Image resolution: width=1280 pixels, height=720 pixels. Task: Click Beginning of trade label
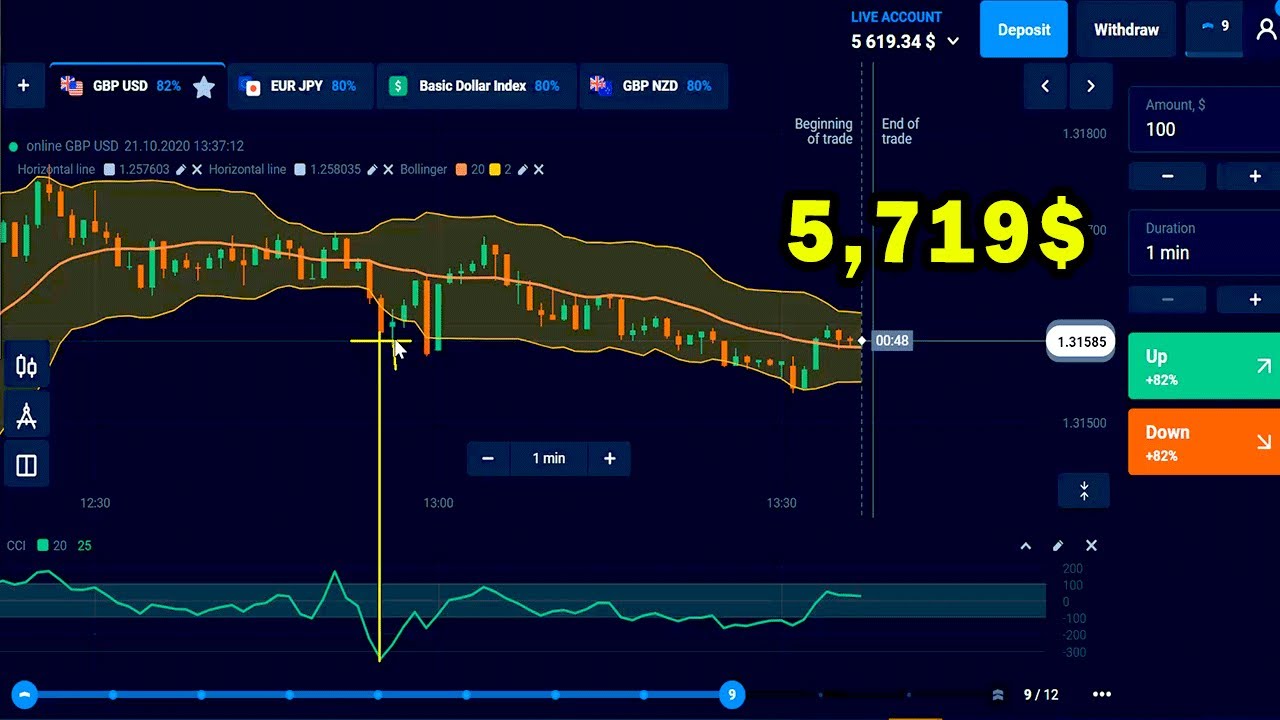pos(823,131)
